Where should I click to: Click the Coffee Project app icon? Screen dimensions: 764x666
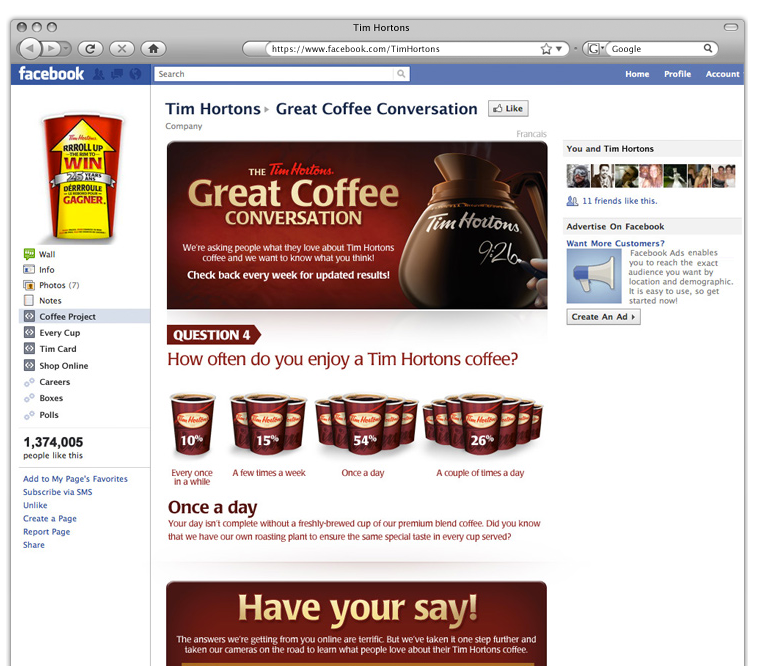click(29, 316)
